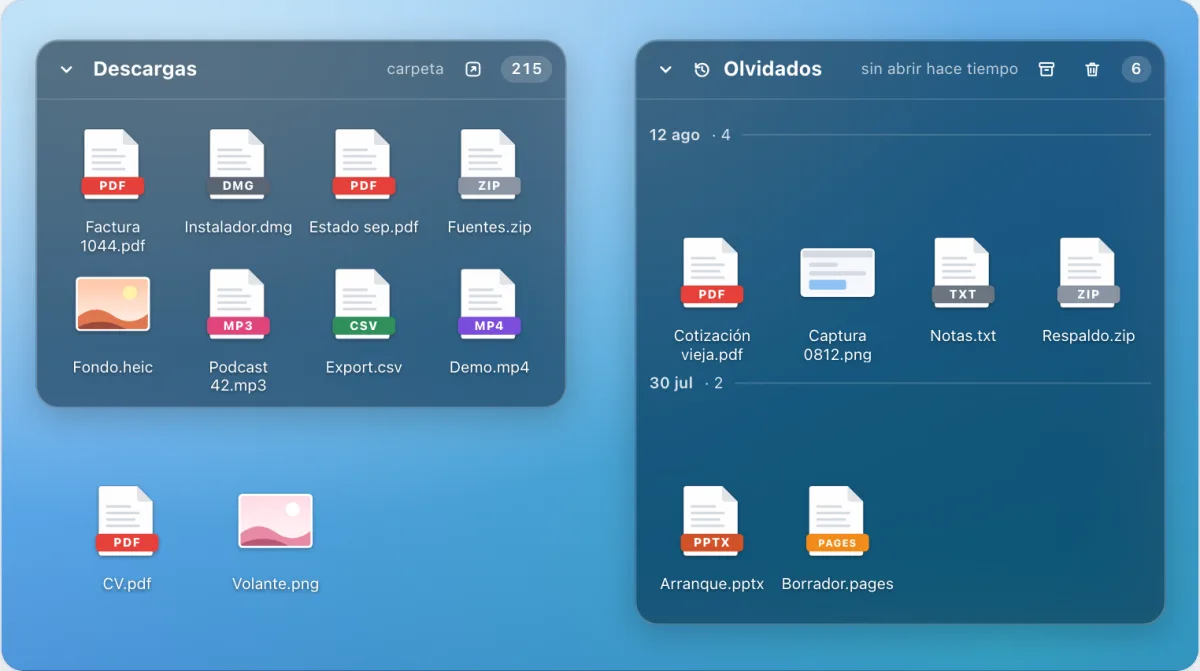The height and width of the screenshot is (671, 1200).
Task: Select the Demo.mp4 file icon
Action: 489,305
